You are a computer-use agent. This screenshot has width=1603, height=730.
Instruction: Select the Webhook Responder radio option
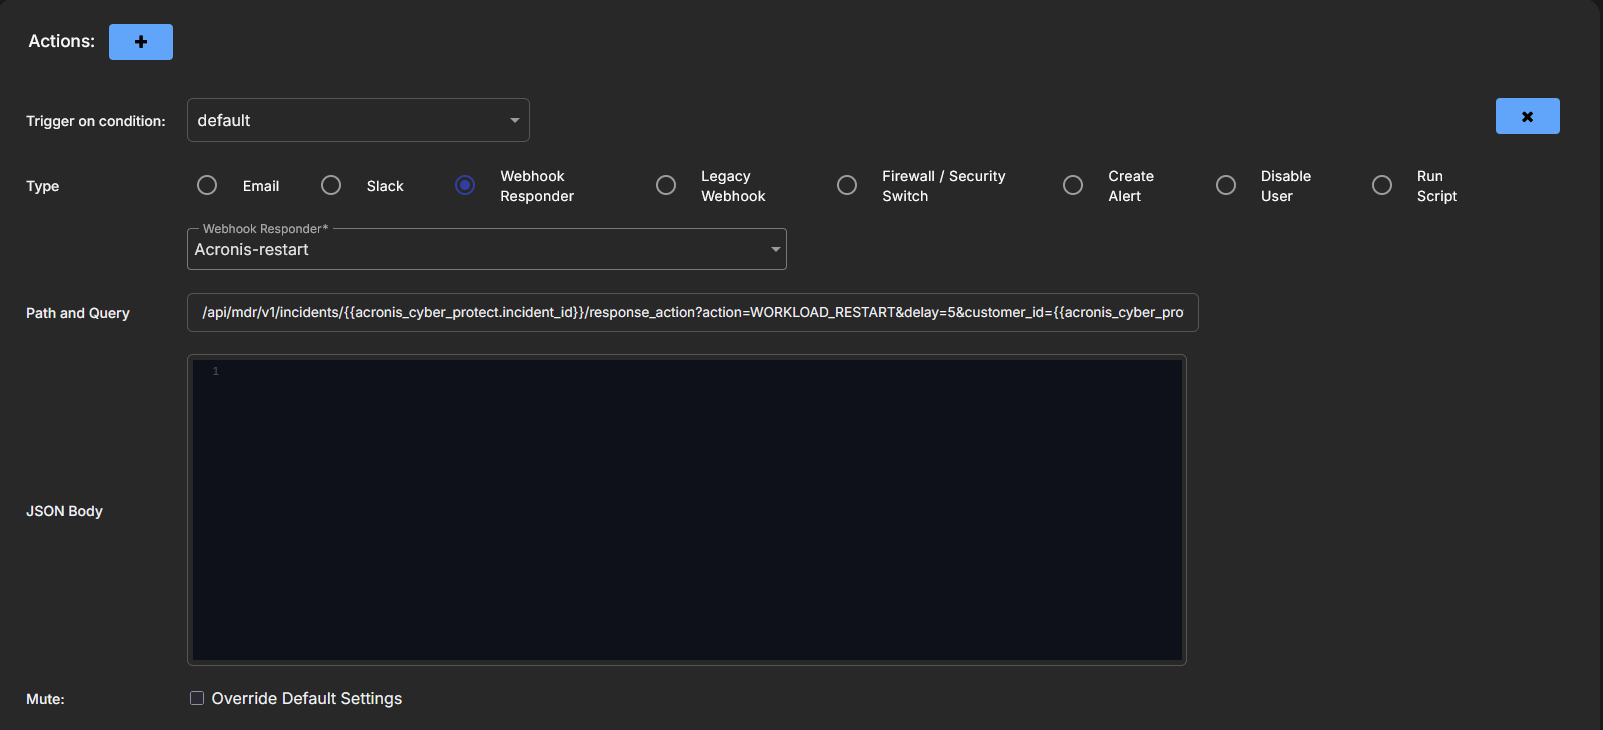click(465, 186)
